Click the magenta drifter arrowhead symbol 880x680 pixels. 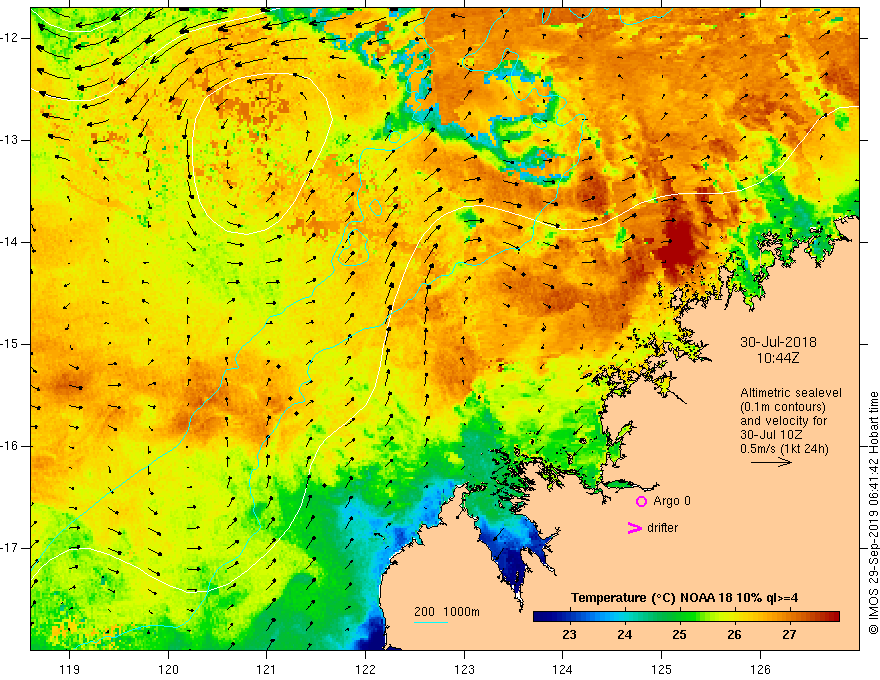pyautogui.click(x=634, y=528)
